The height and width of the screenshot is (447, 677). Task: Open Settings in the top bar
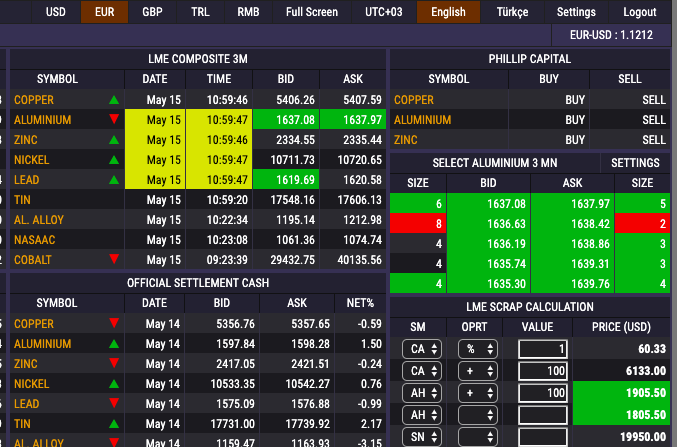pos(576,12)
